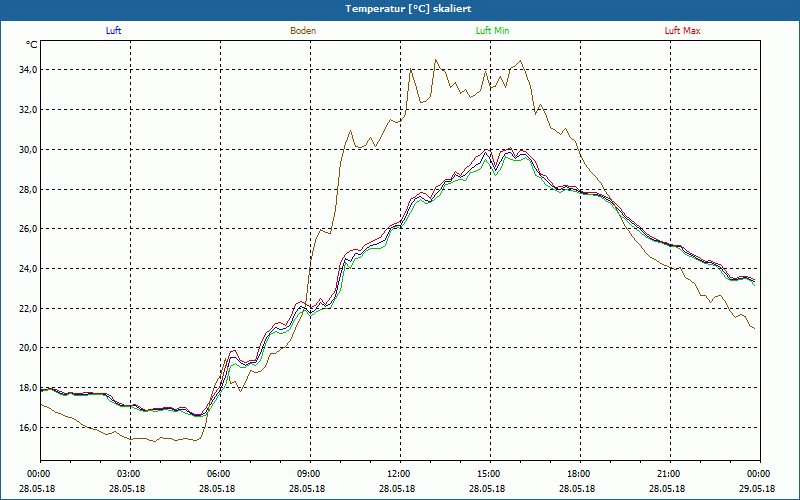Click the 06:00 time axis label
Screen dimensions: 800x500
219,474
